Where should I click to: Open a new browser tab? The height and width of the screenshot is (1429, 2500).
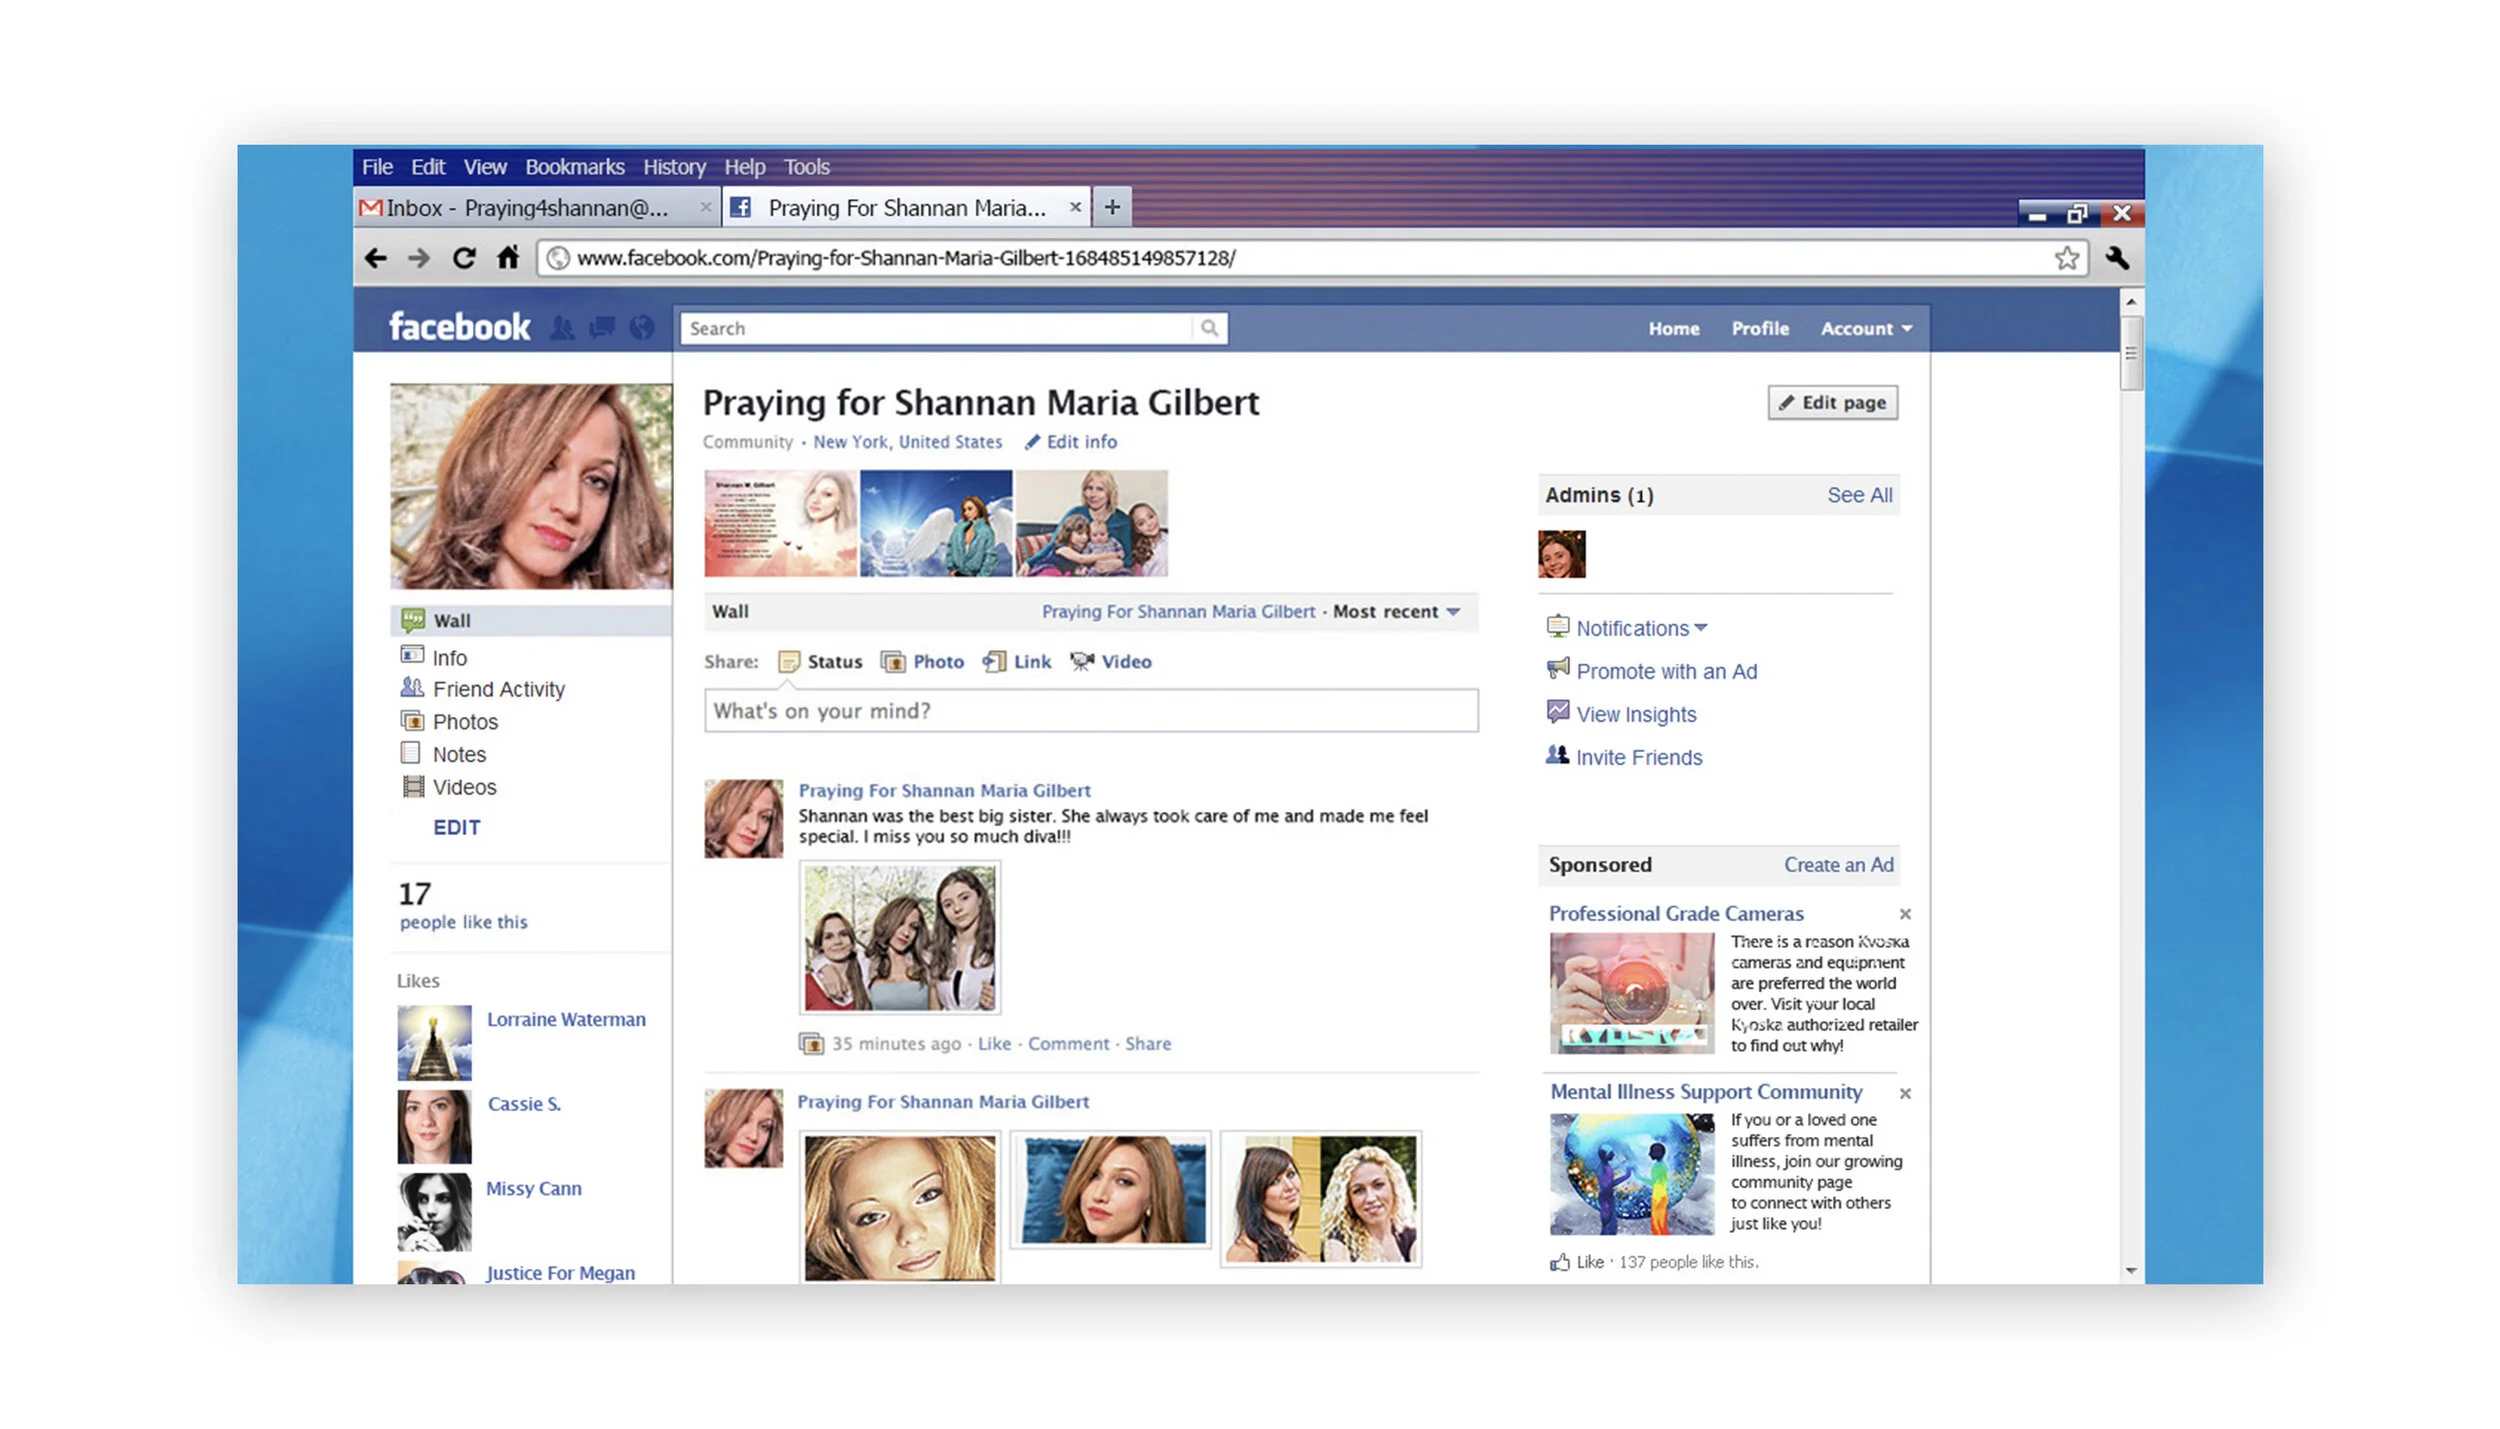coord(1112,207)
